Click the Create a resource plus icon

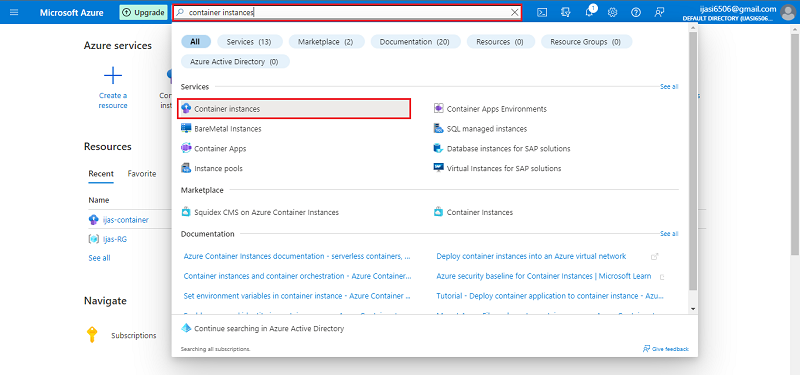coord(113,76)
